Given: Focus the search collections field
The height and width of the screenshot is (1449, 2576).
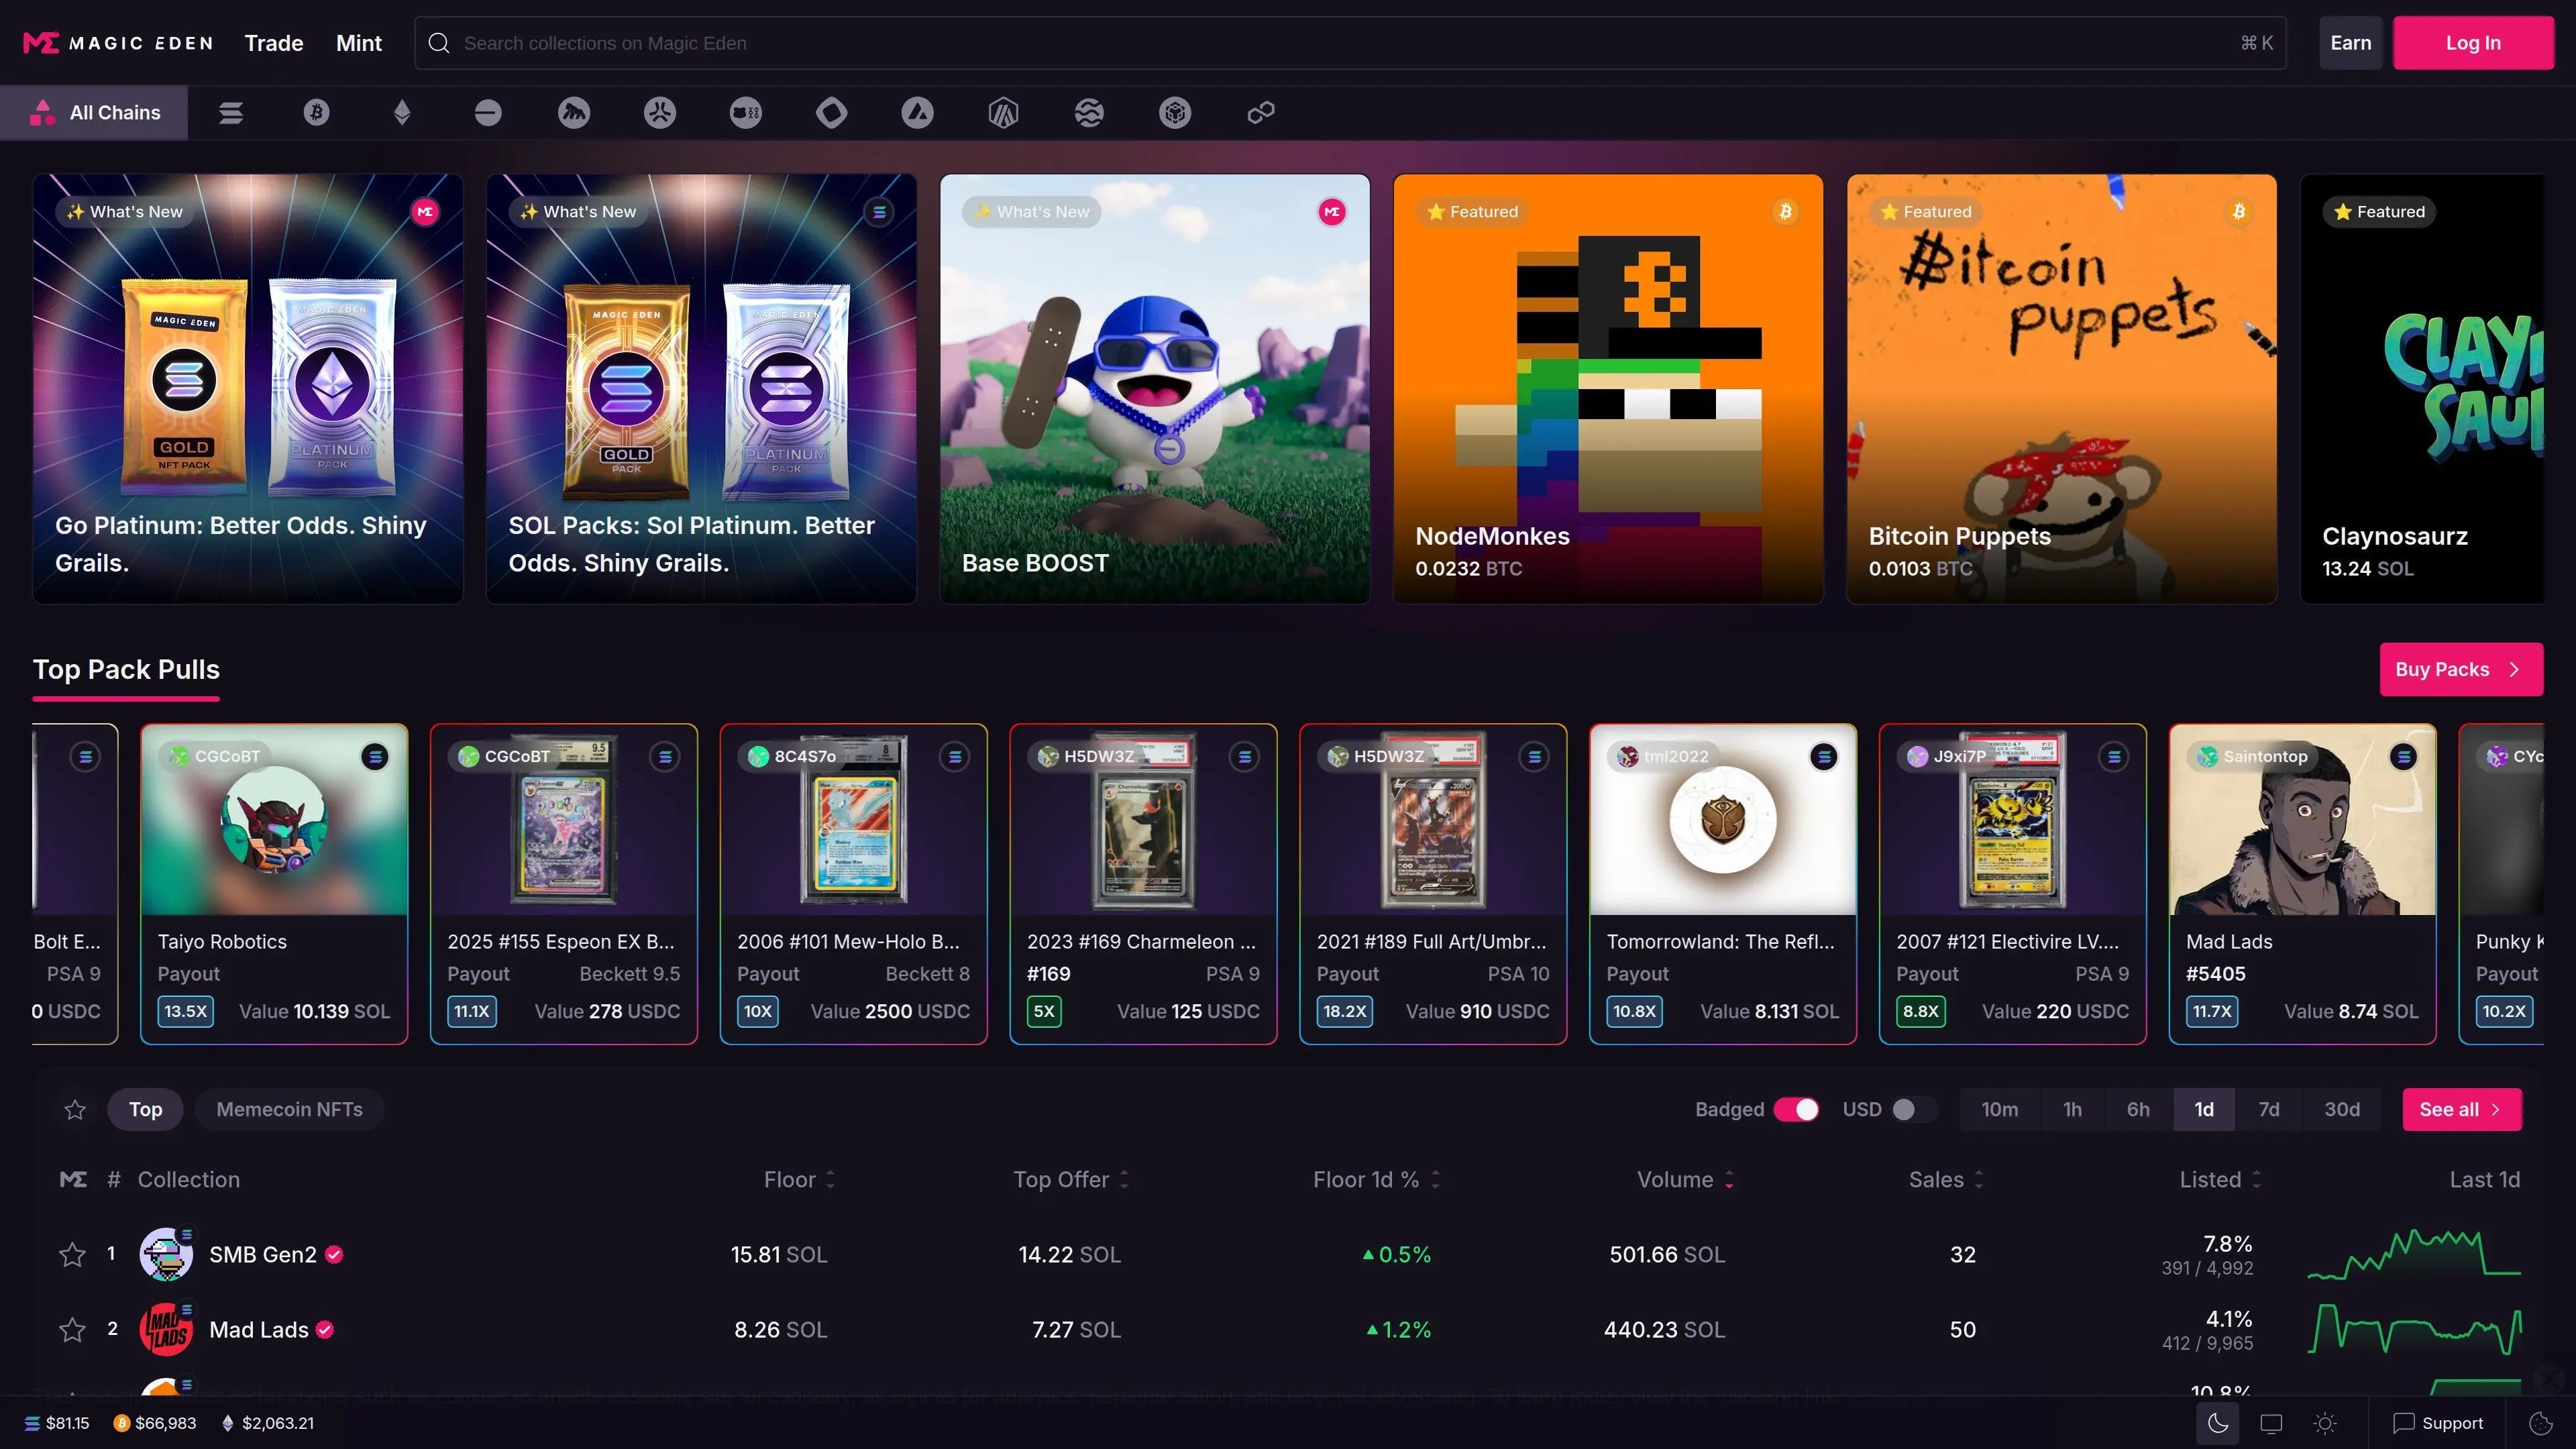Looking at the screenshot, I should coord(1350,43).
